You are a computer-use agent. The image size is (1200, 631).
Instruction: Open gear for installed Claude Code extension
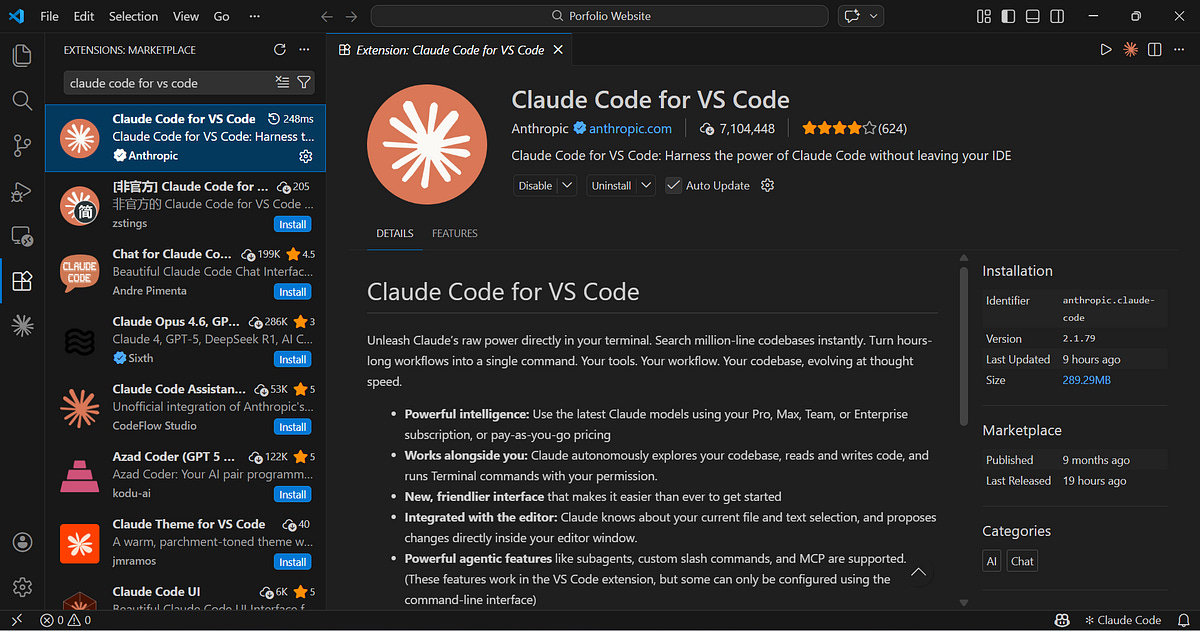pyautogui.click(x=306, y=156)
